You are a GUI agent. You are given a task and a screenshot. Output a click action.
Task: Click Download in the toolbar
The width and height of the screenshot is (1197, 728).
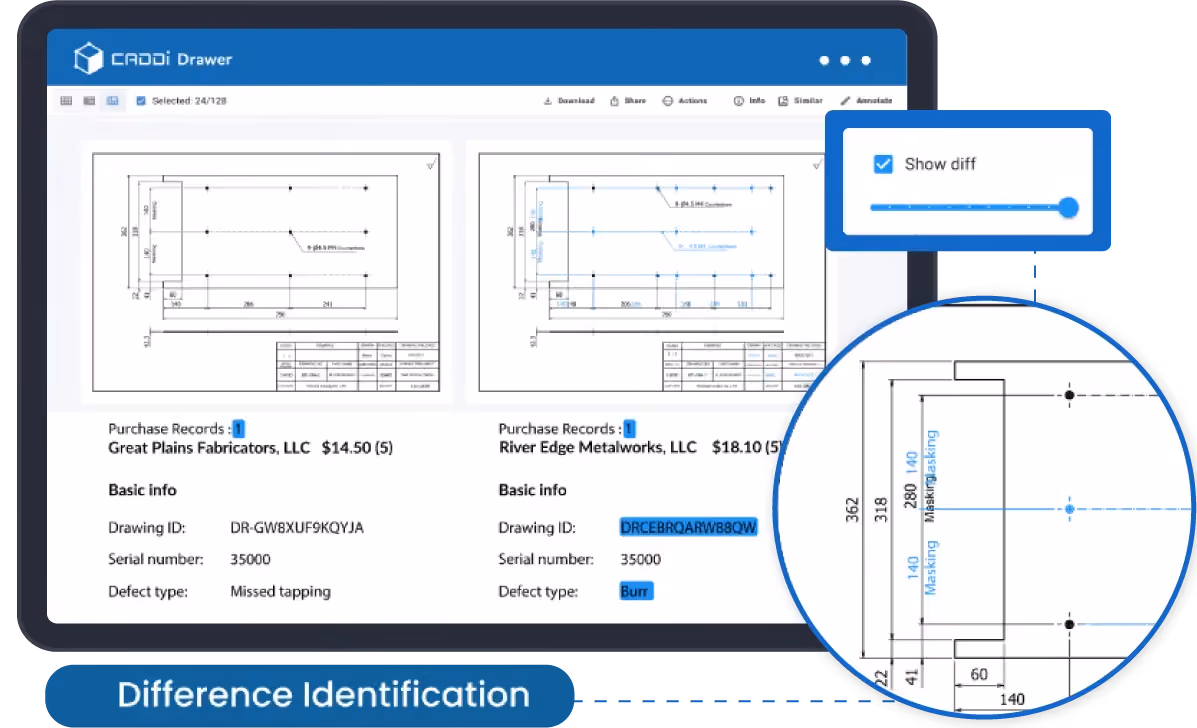click(569, 101)
